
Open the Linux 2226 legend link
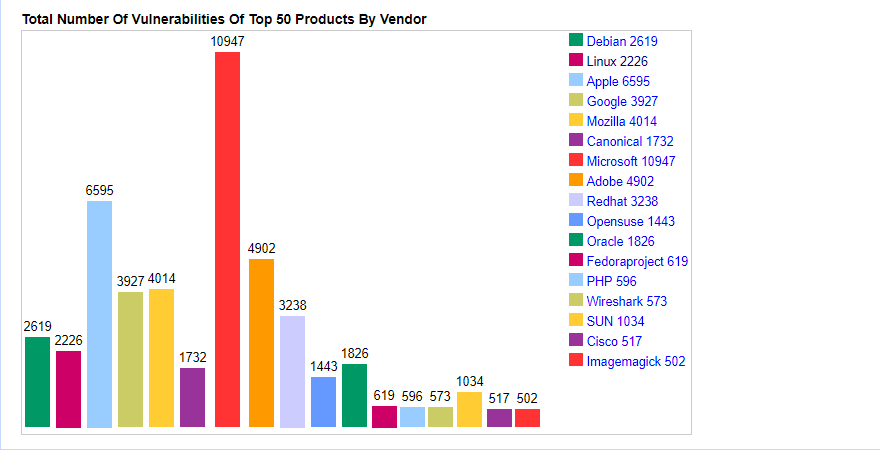[x=617, y=61]
